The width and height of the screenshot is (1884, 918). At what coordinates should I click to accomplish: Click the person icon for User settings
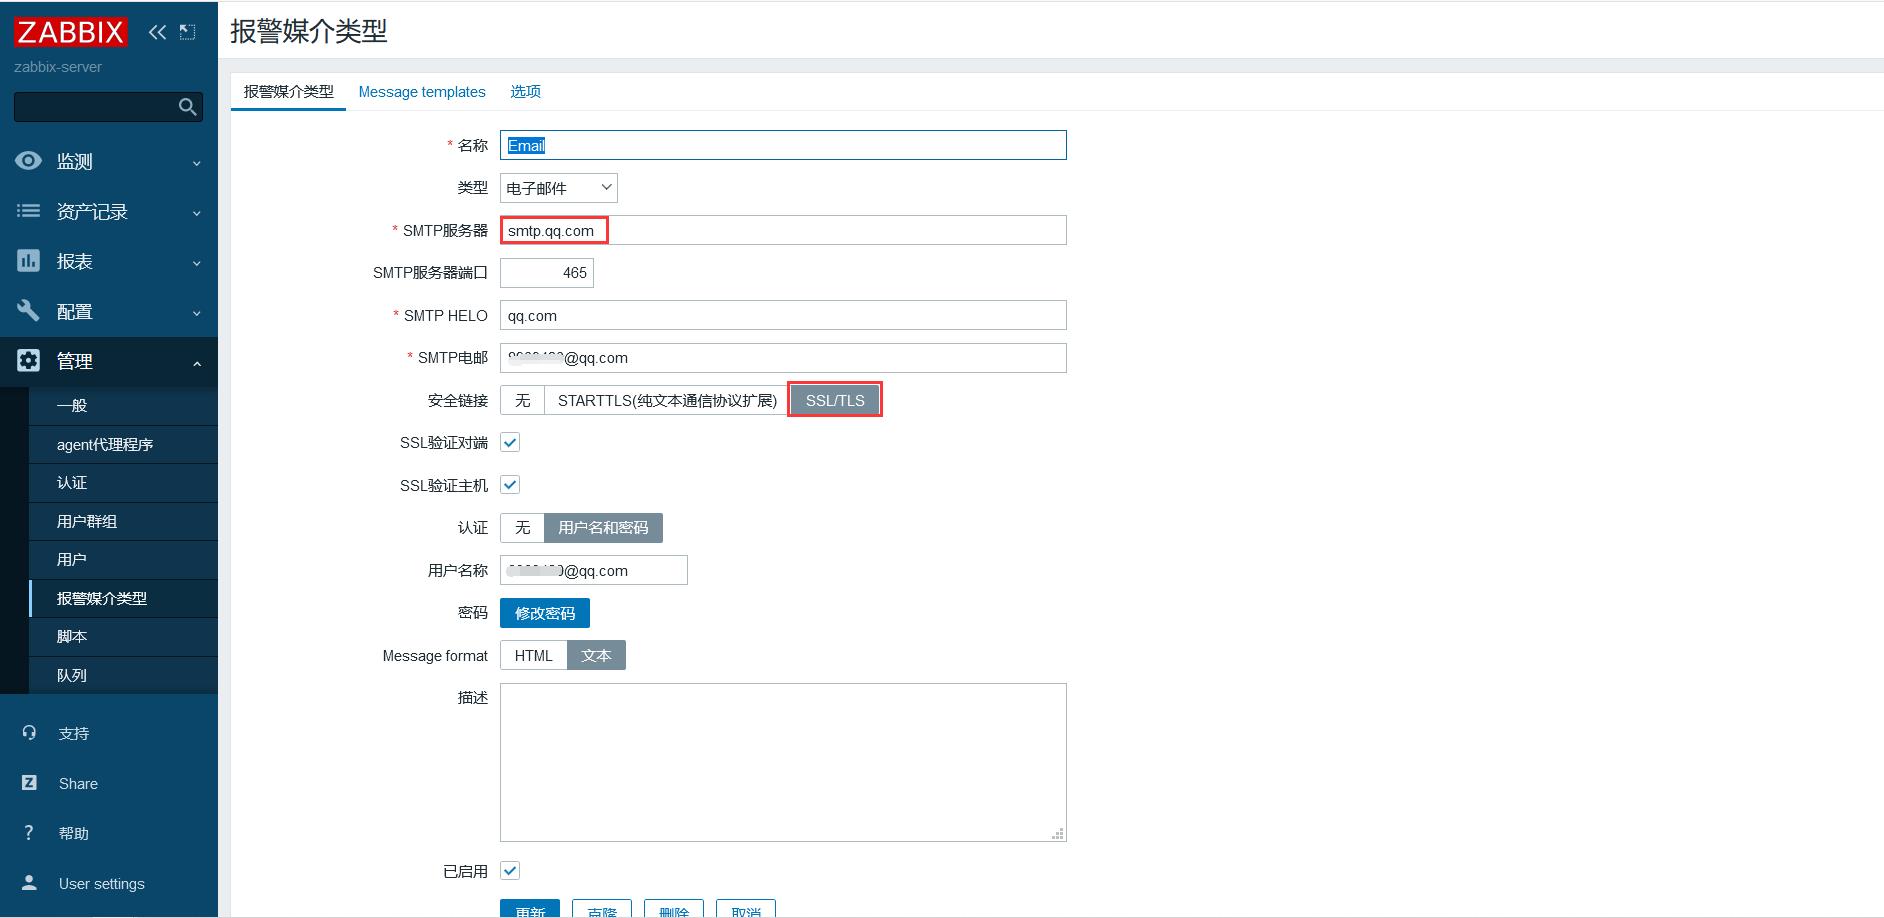pos(29,883)
